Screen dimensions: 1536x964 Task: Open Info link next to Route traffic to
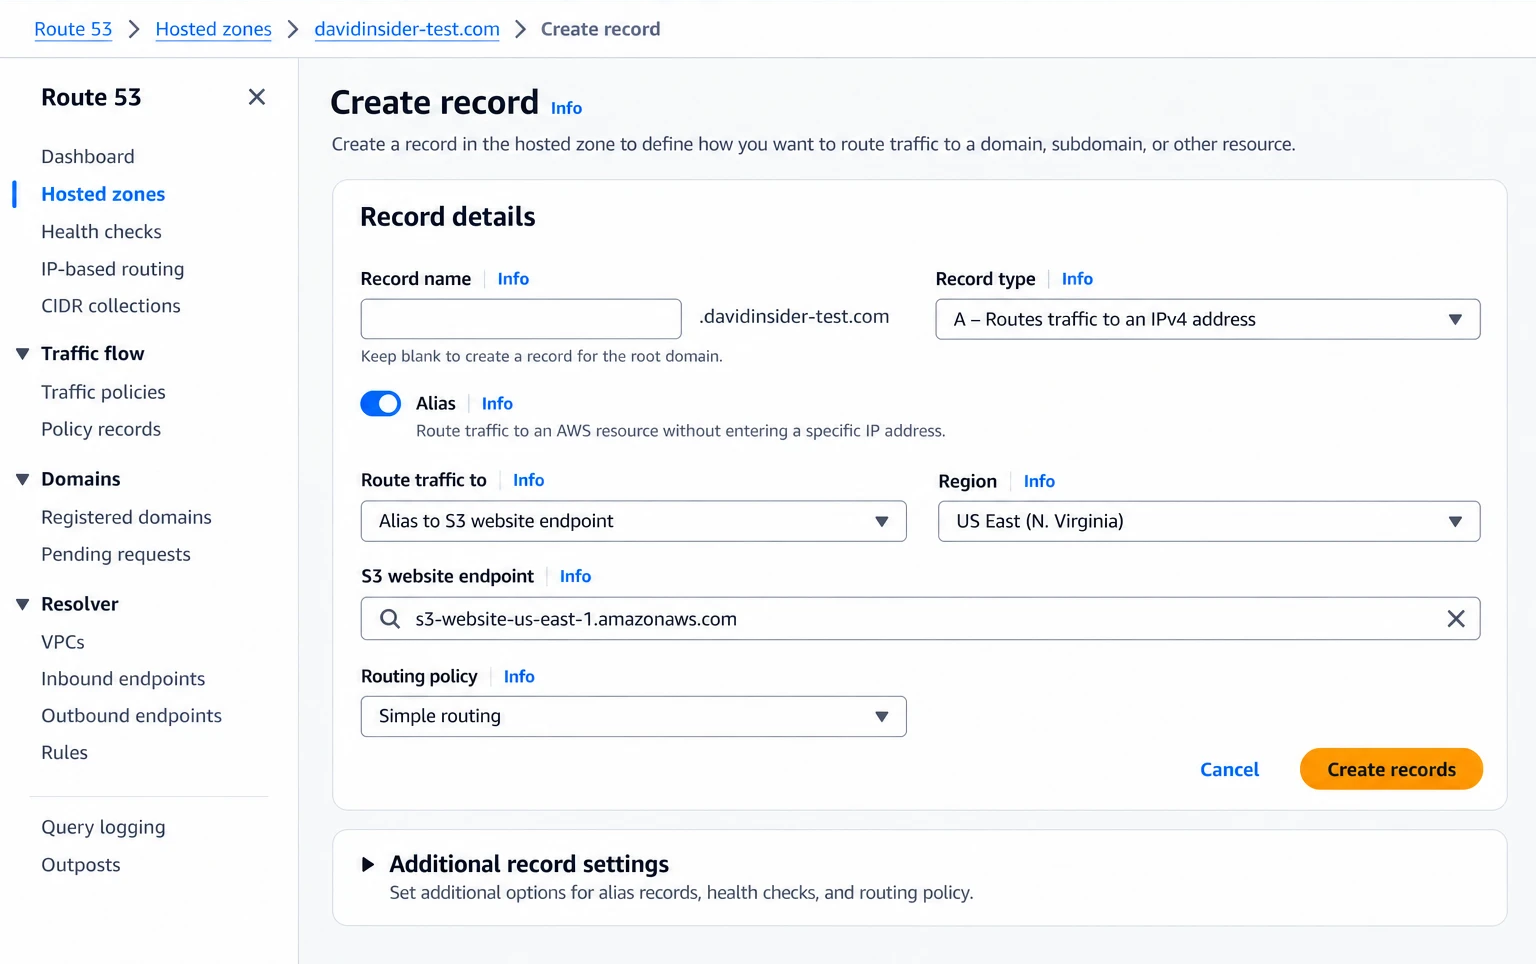(x=528, y=480)
